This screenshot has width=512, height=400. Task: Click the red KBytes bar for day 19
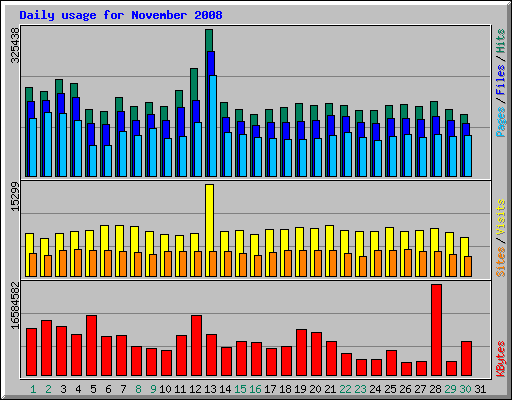301,353
